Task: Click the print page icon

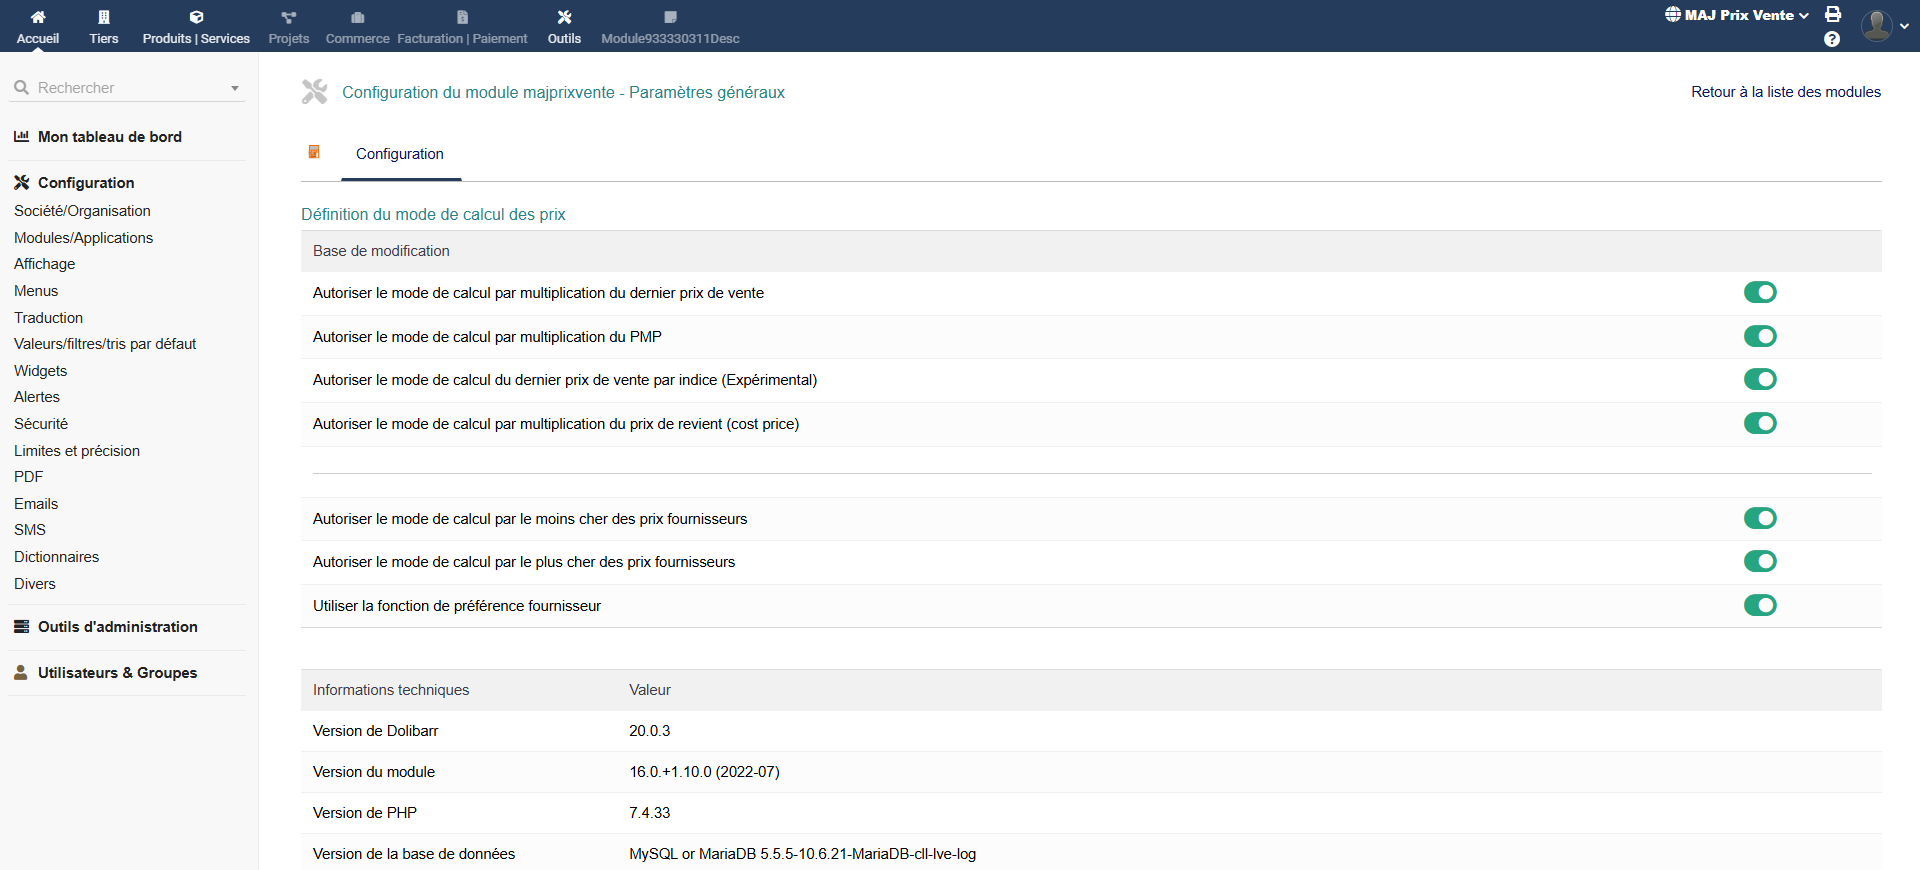Action: [x=1833, y=14]
